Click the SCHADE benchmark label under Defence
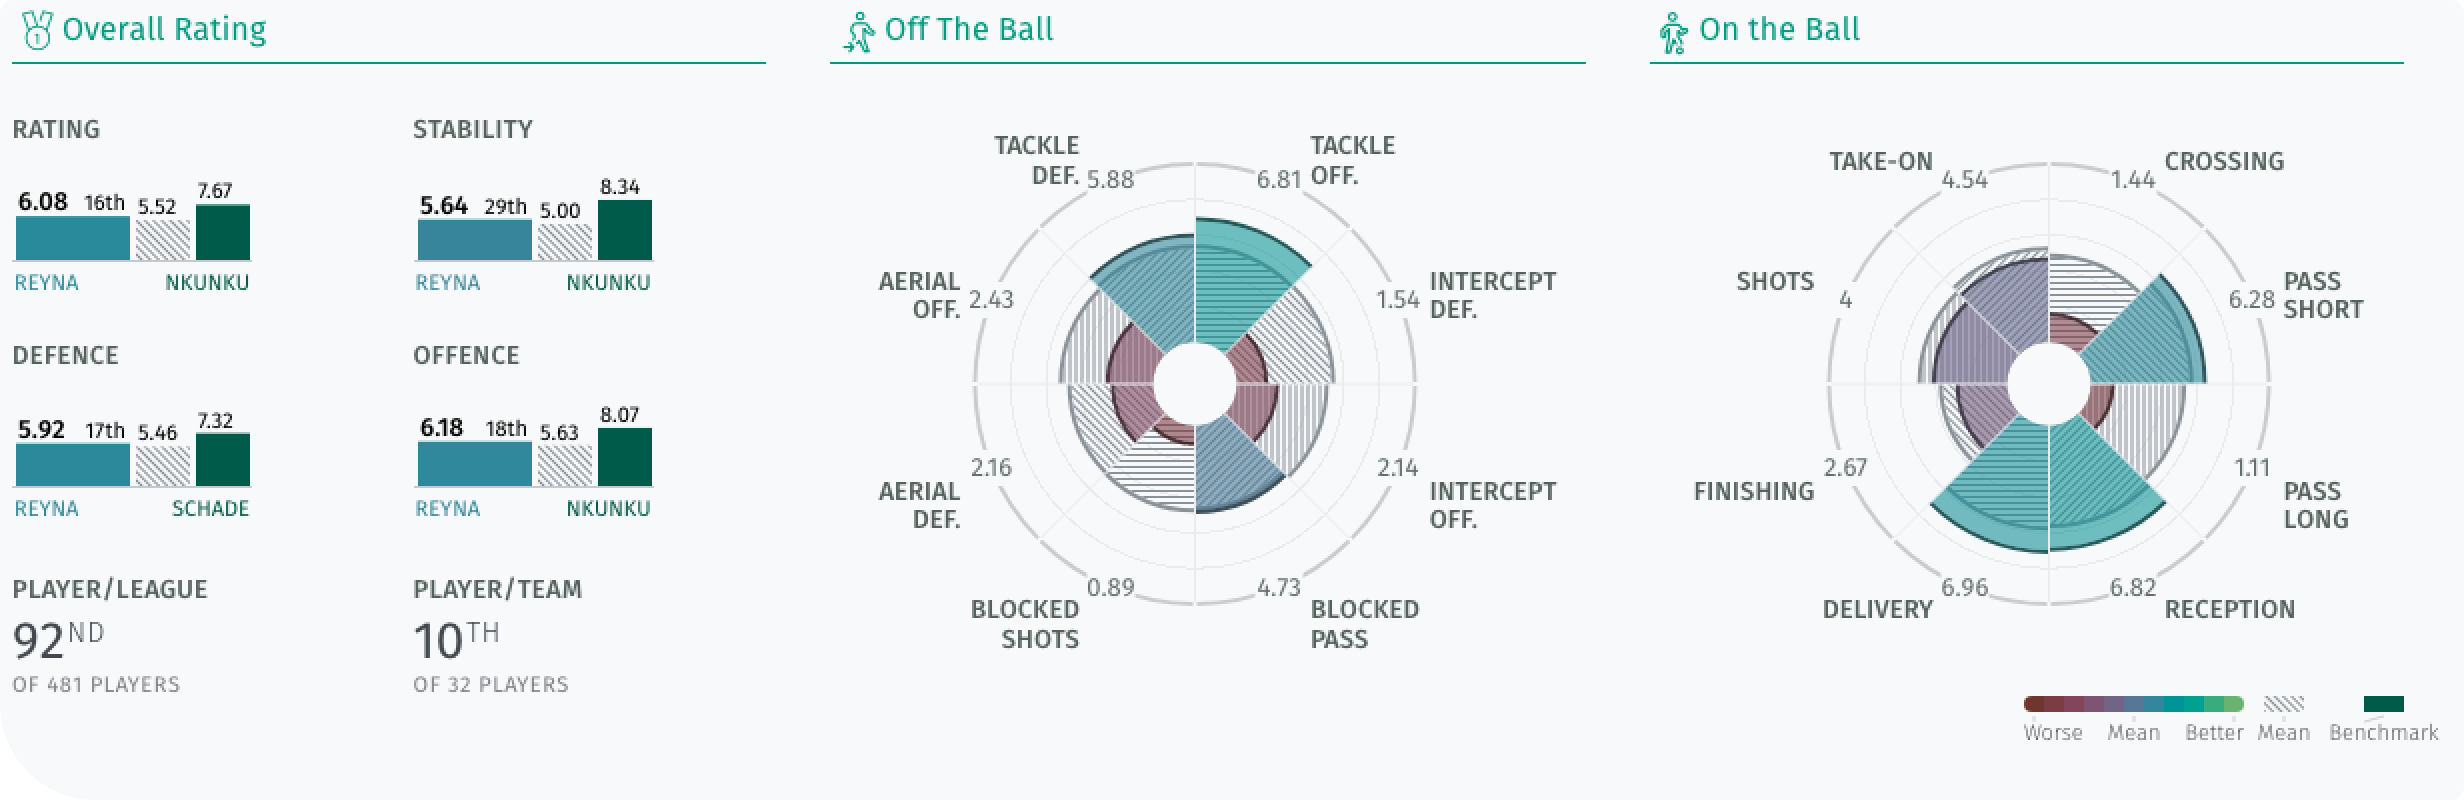This screenshot has height=800, width=2464. click(210, 509)
